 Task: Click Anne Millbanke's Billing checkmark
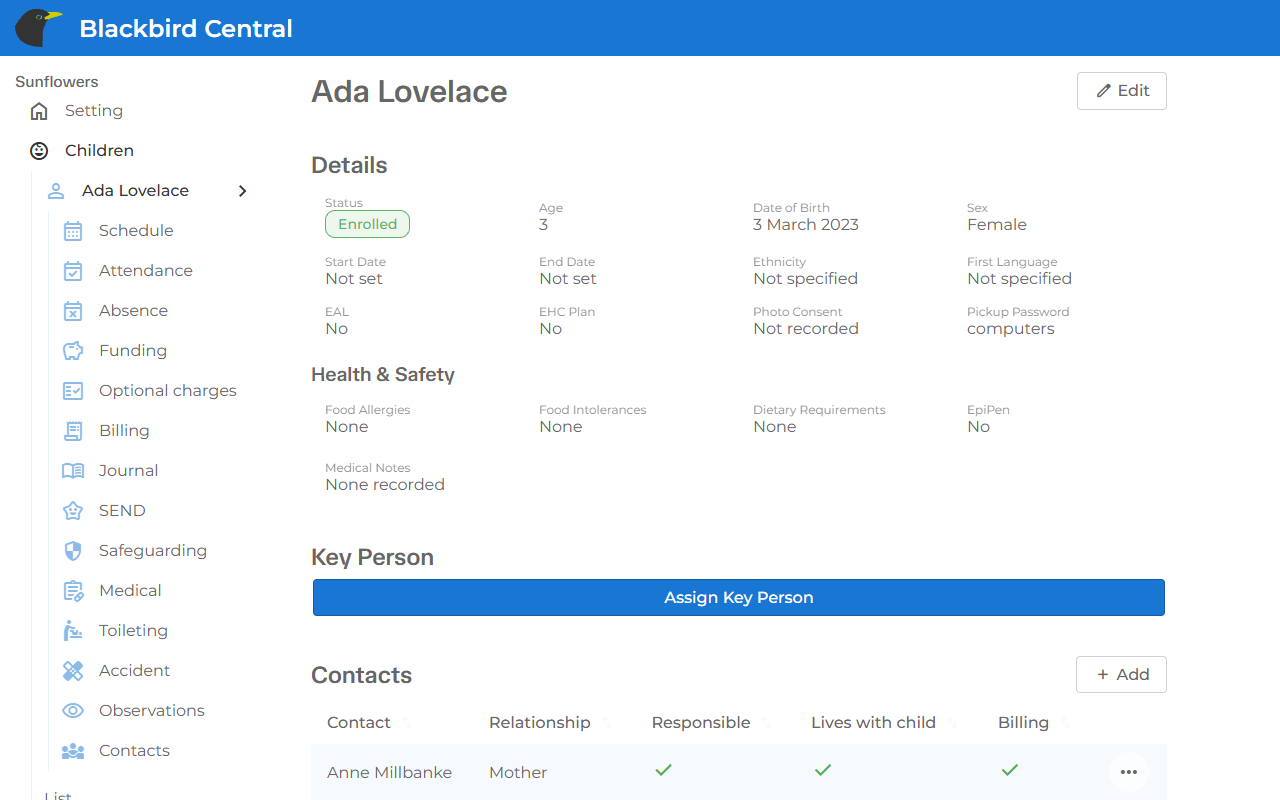(1010, 770)
